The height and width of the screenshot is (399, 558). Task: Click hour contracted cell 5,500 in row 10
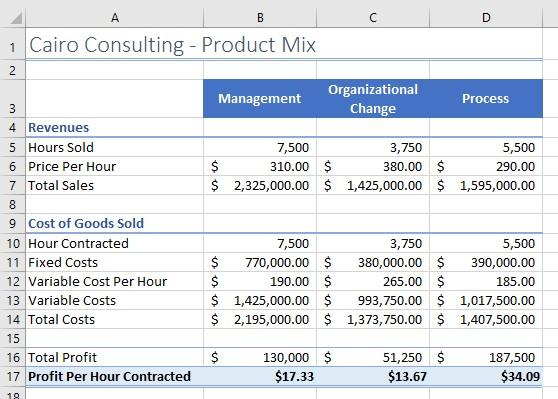coord(486,243)
